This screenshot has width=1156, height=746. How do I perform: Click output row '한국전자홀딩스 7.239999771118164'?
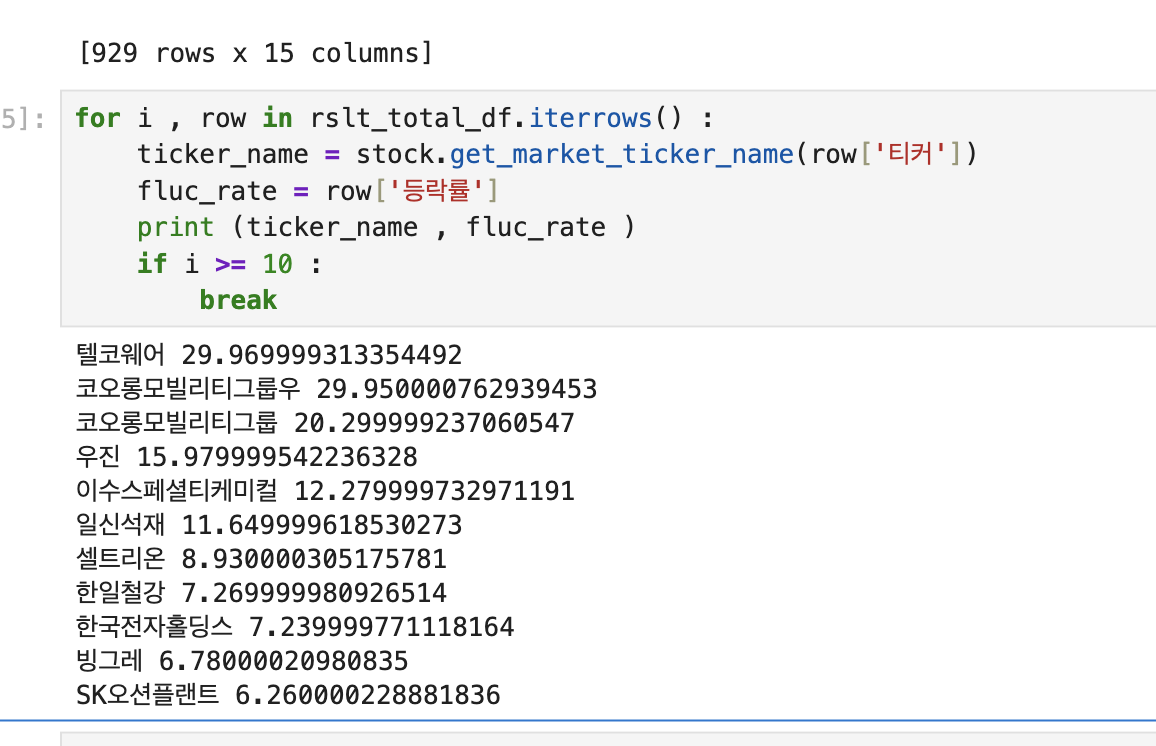[x=295, y=627]
